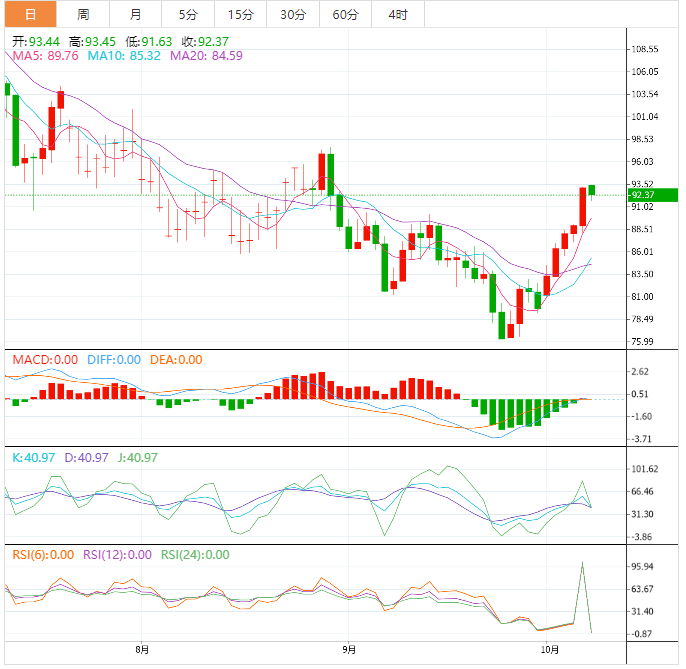686x669 pixels.
Task: Click the 10月 marker on time axis
Action: 551,649
